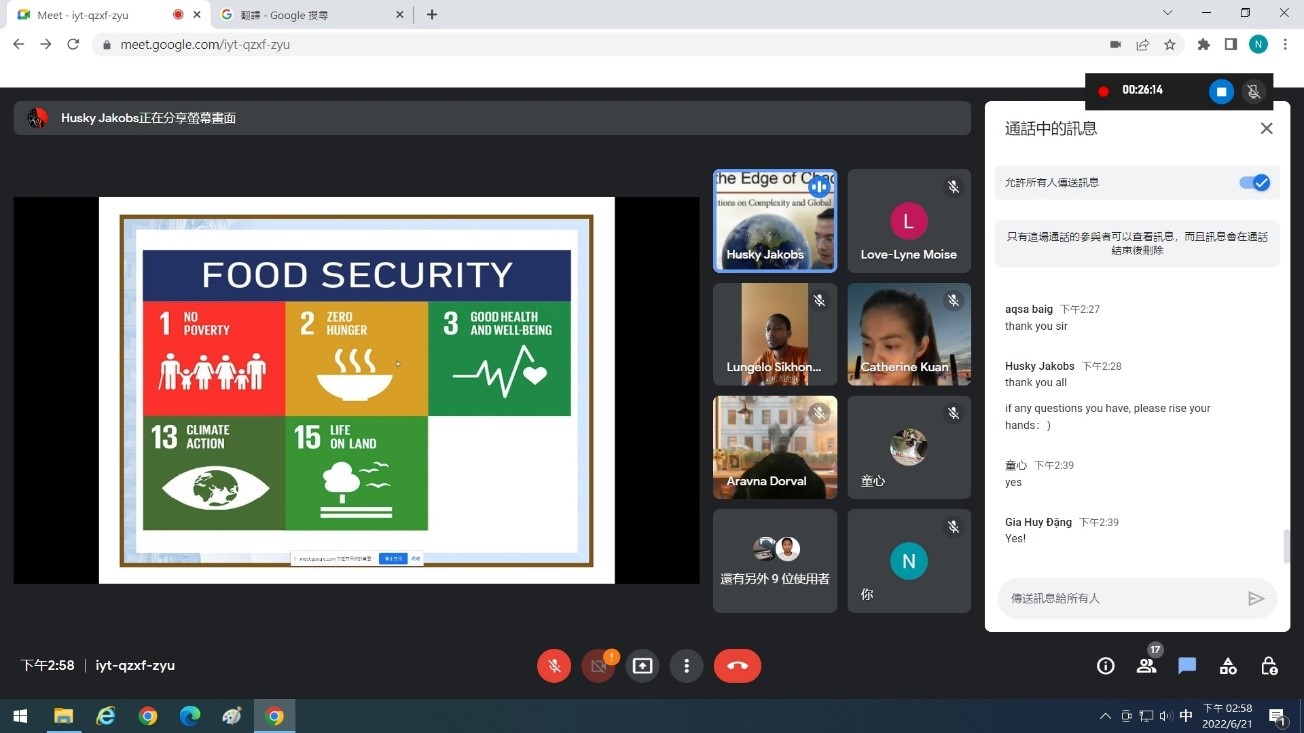This screenshot has width=1304, height=733.
Task: Open the extensions puzzle icon
Action: pos(1204,44)
